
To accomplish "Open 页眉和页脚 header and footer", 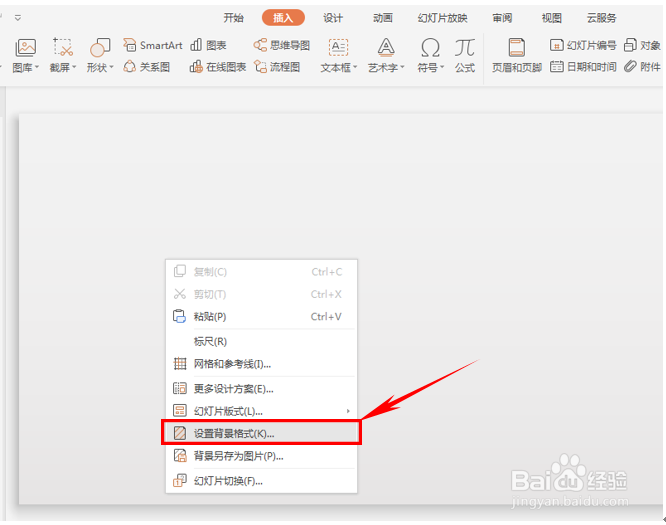I will 516,55.
